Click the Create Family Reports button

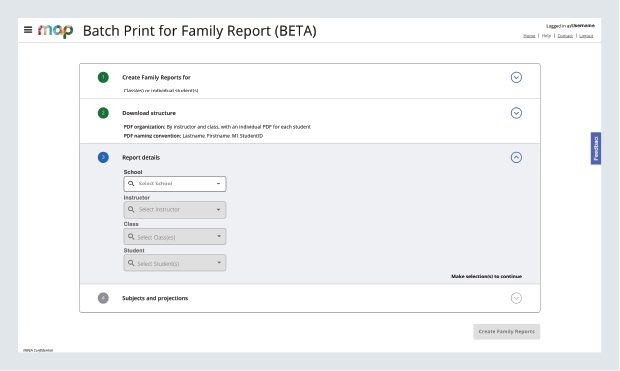(507, 331)
